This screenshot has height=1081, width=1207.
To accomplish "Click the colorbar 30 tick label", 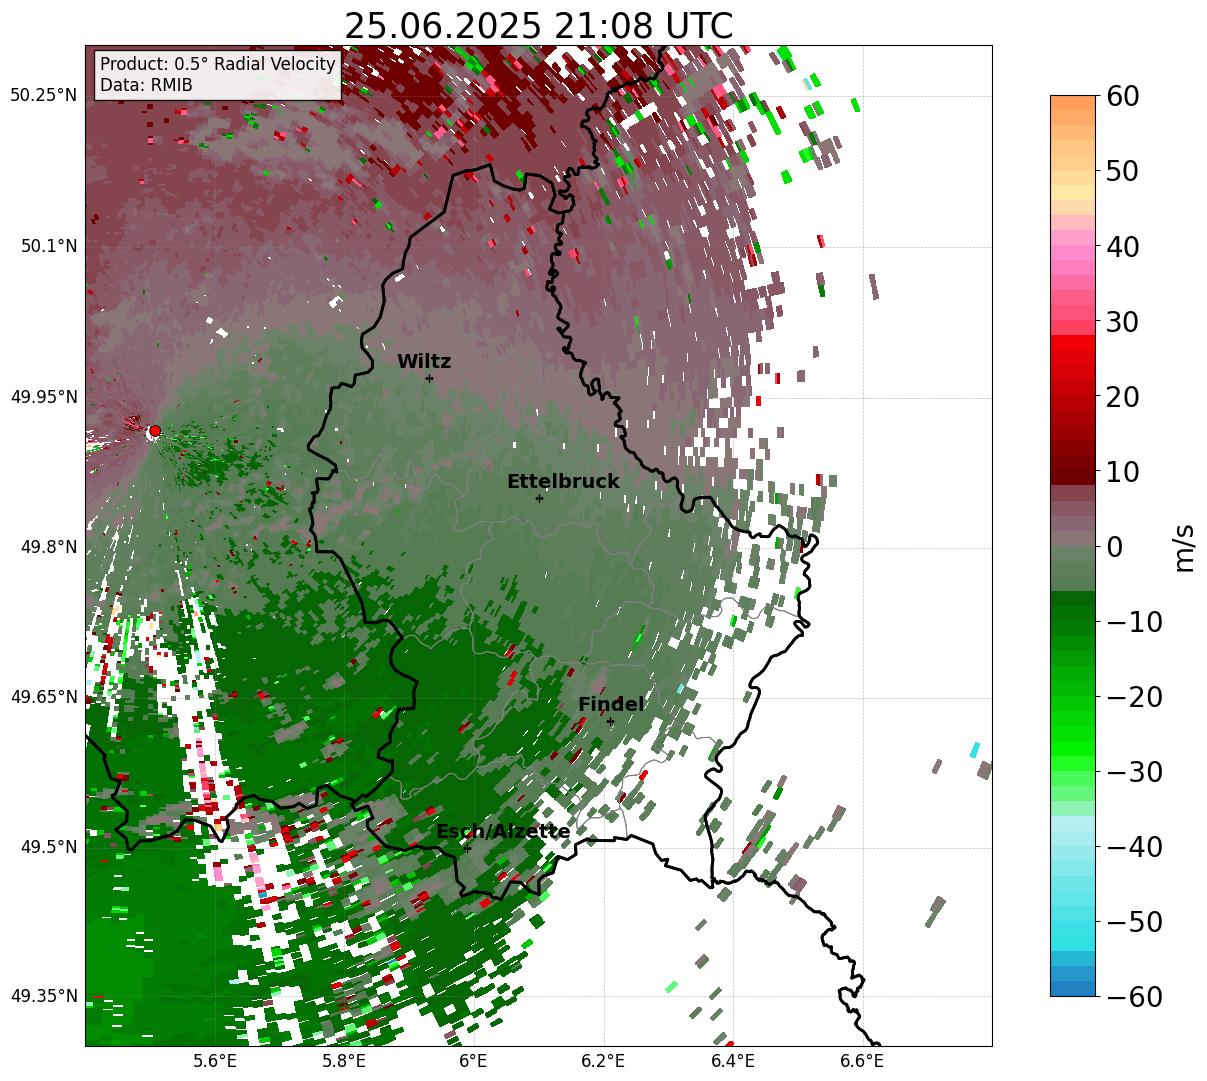I will coord(1121,321).
